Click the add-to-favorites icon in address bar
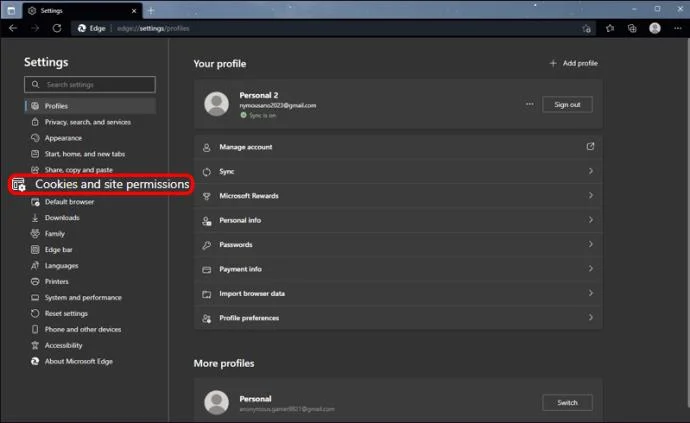The image size is (690, 423). (x=586, y=29)
